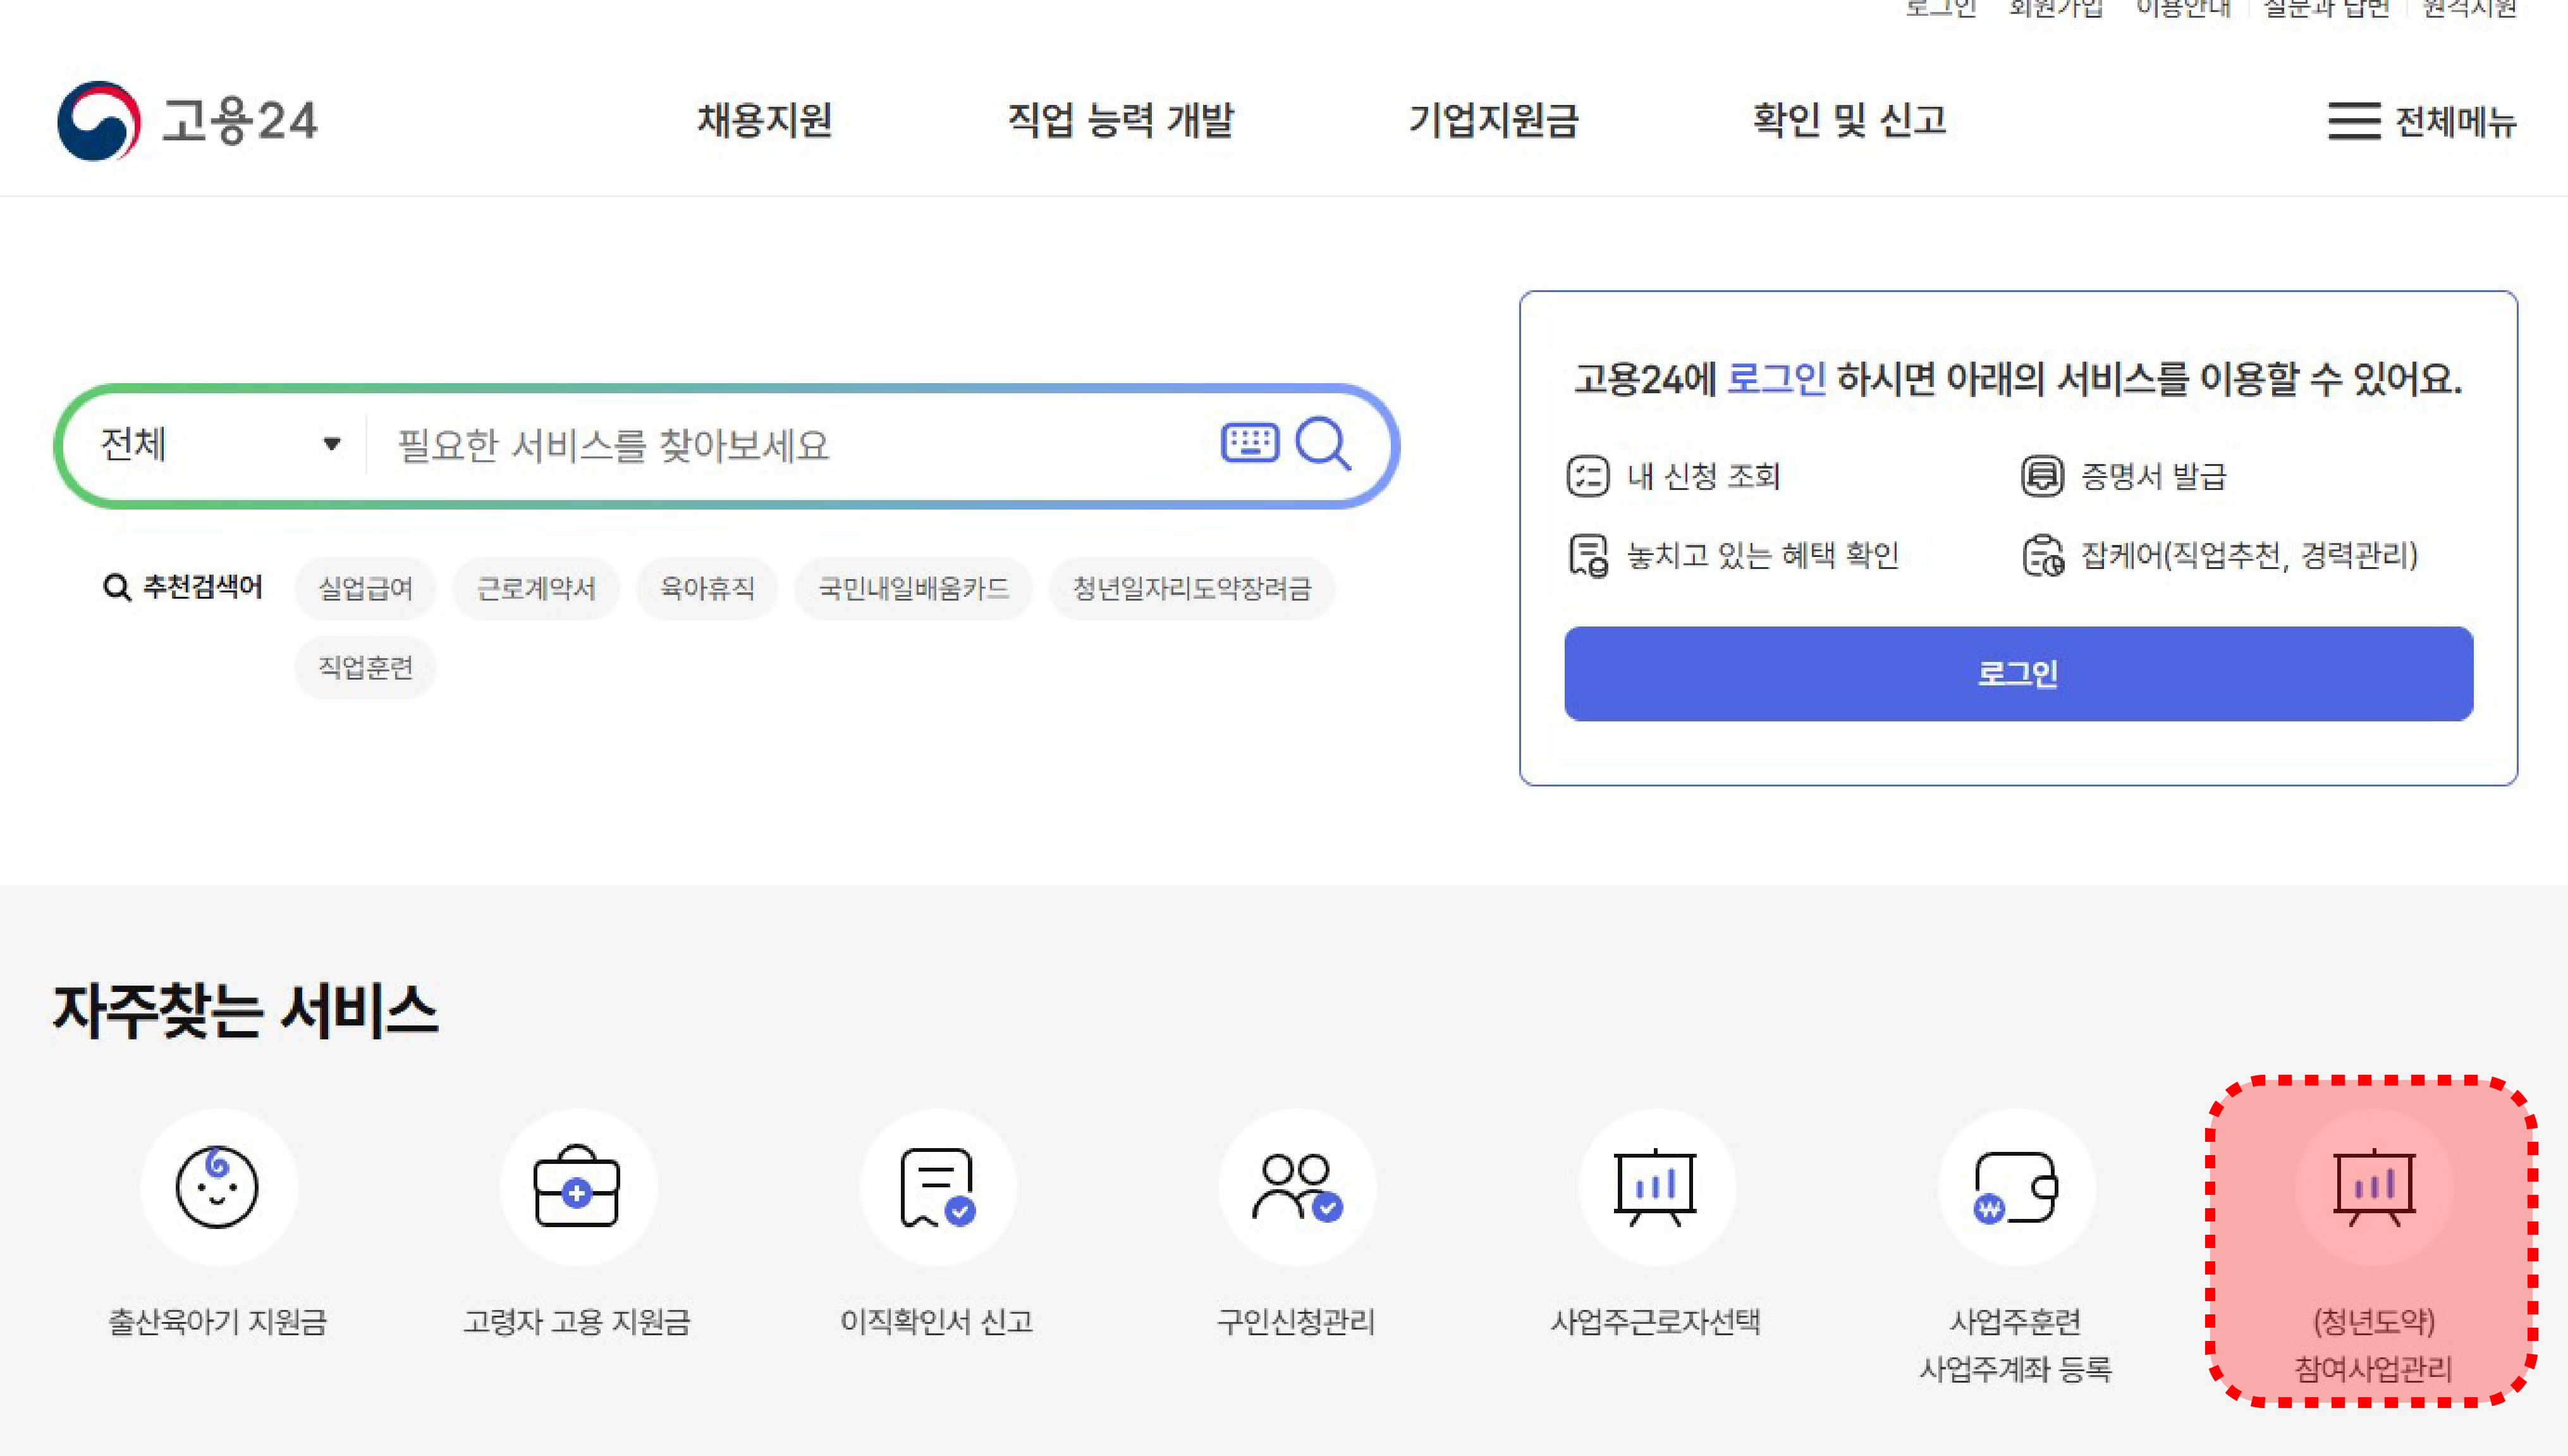Click the 필요한 서비스를 찾아보세요 search field

(x=790, y=445)
